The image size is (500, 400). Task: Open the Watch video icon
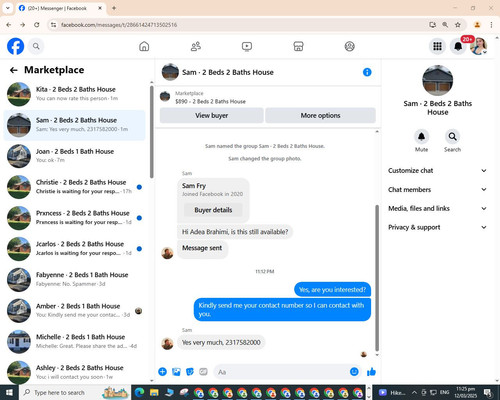(247, 46)
